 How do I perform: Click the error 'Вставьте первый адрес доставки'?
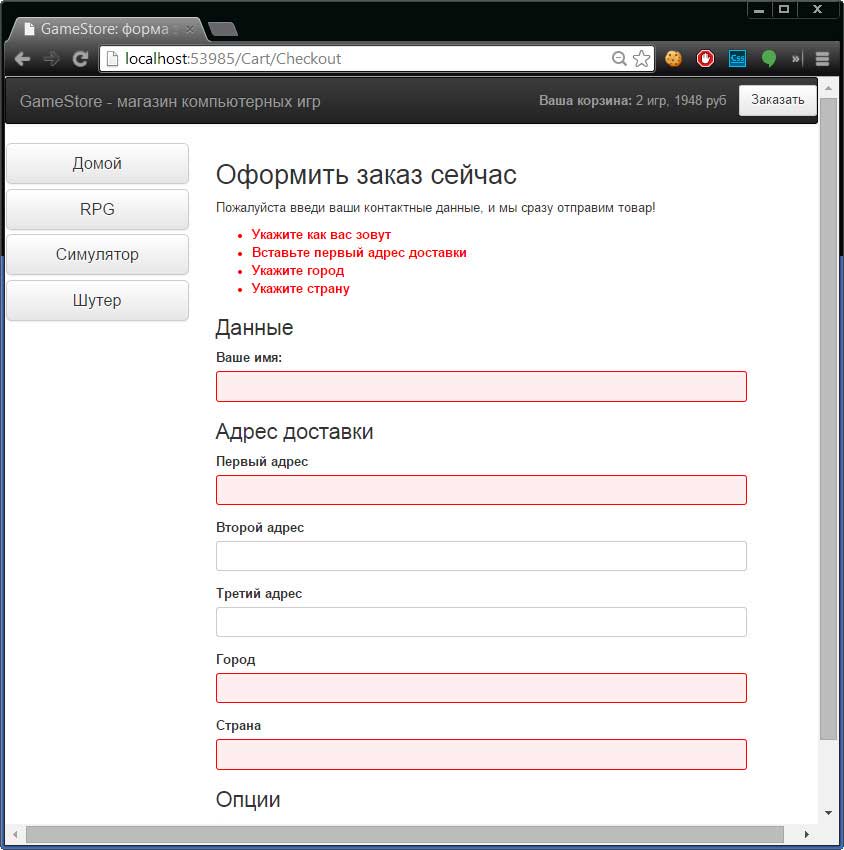[x=359, y=253]
